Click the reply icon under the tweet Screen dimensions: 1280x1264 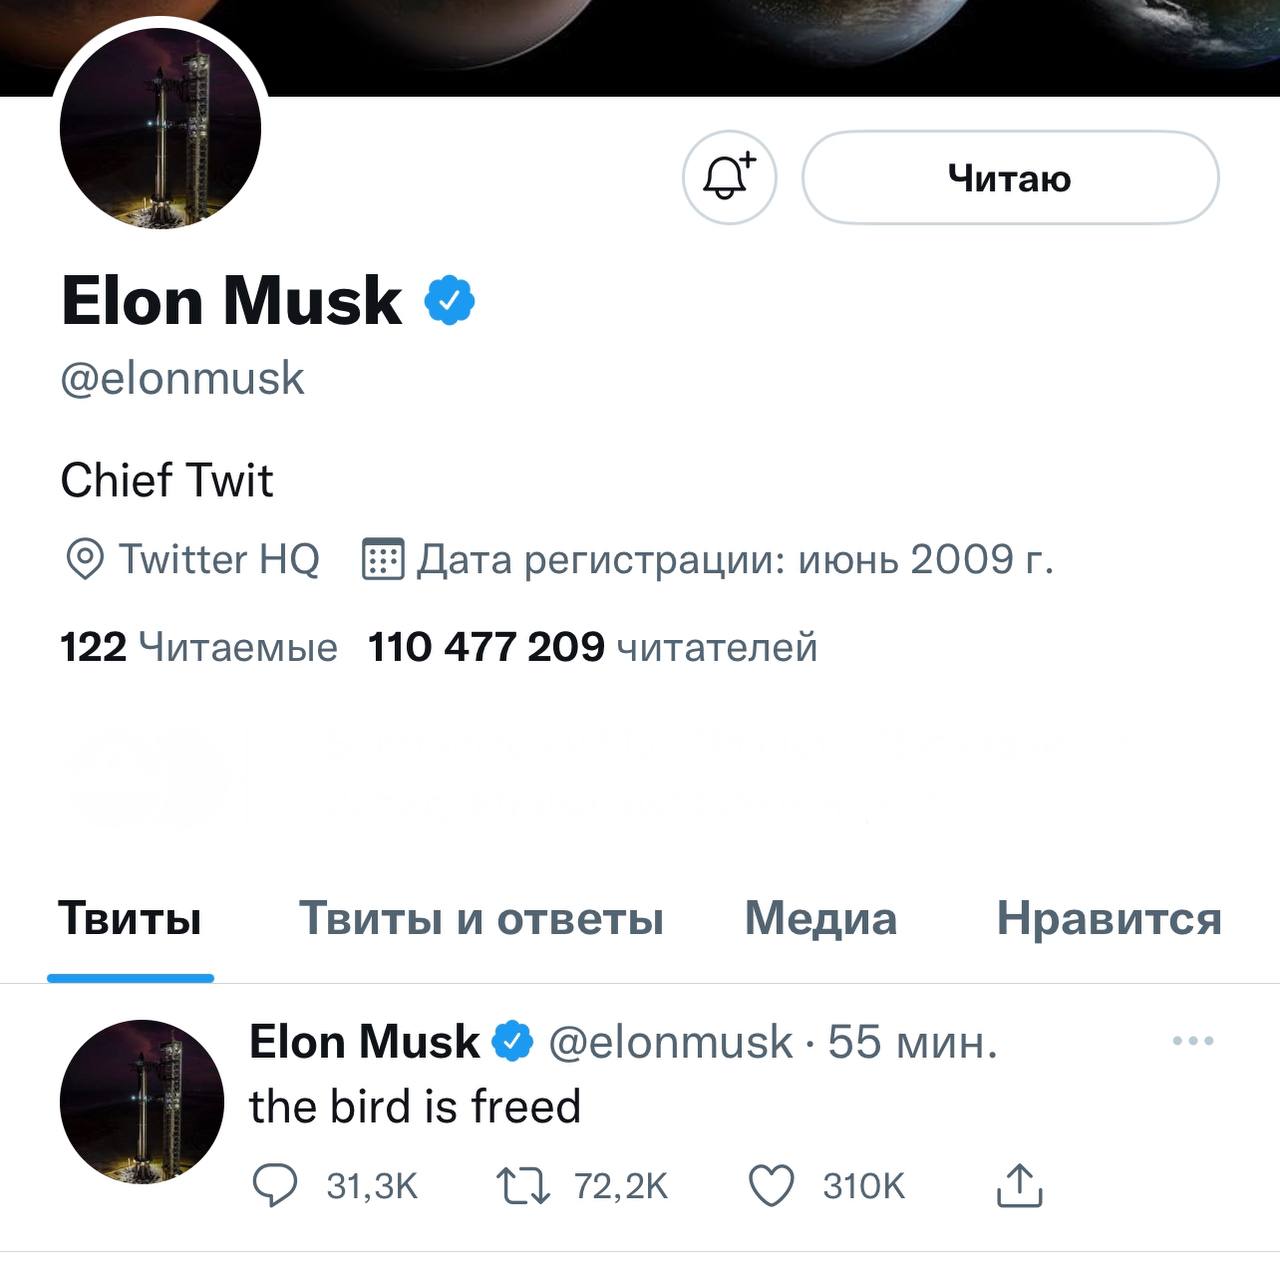274,1186
